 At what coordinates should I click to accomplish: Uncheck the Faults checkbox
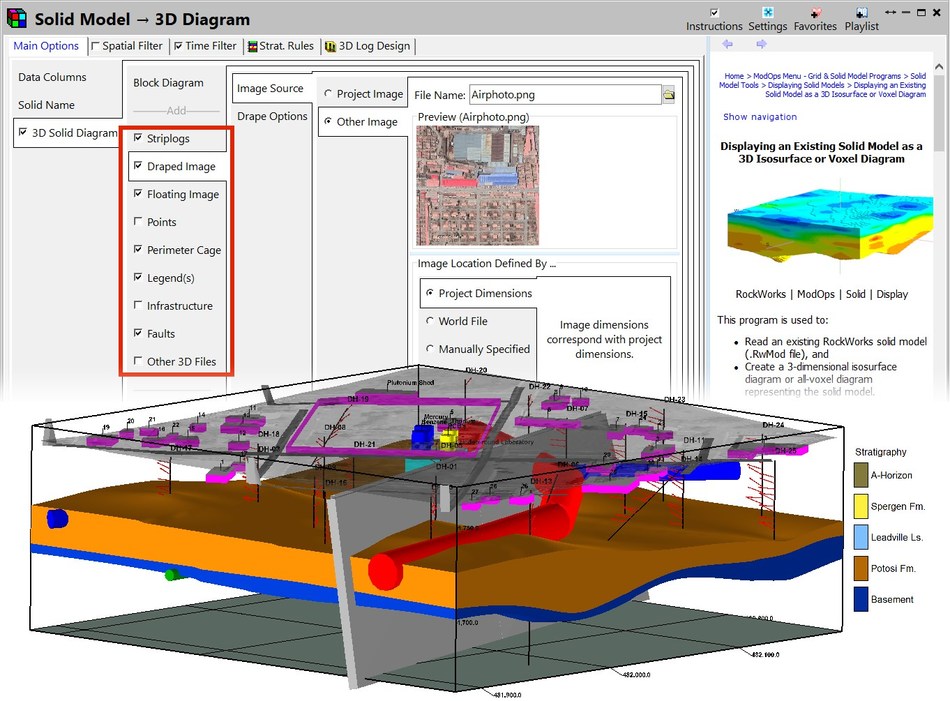pos(138,333)
